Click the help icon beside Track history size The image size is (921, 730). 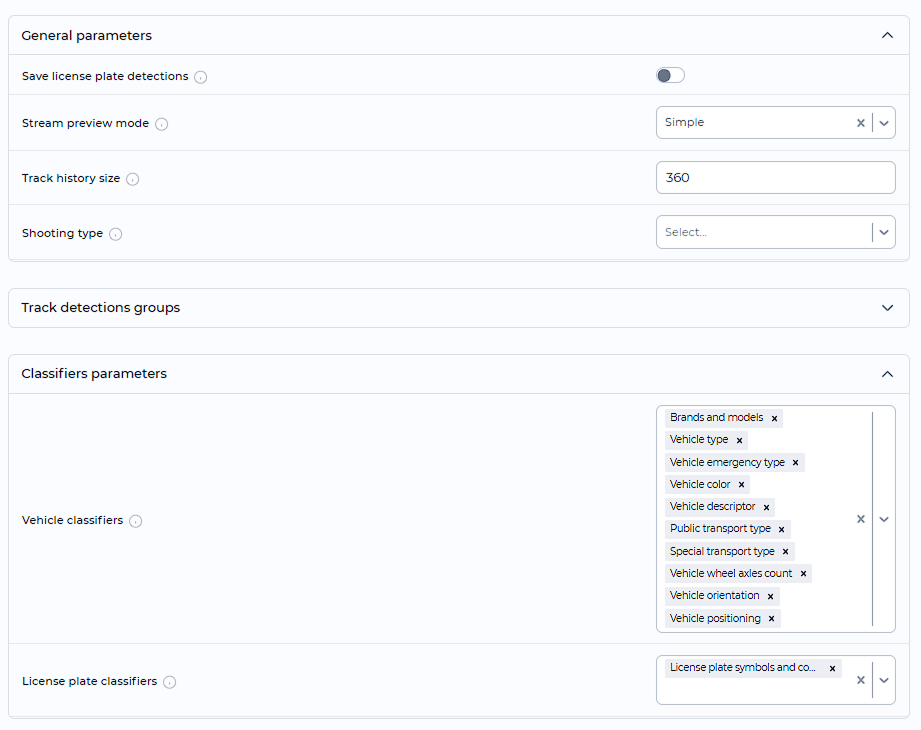[x=134, y=179]
